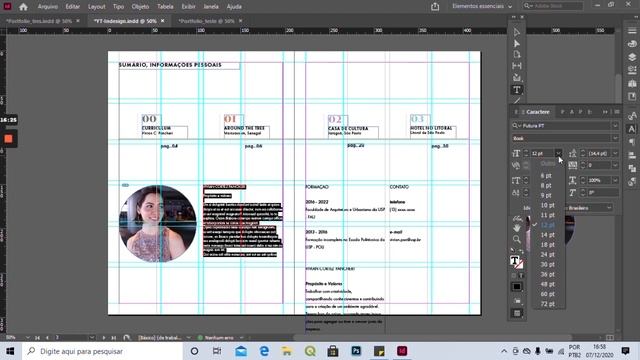Open Tipo menu
This screenshot has width=640, height=360.
(118, 7)
